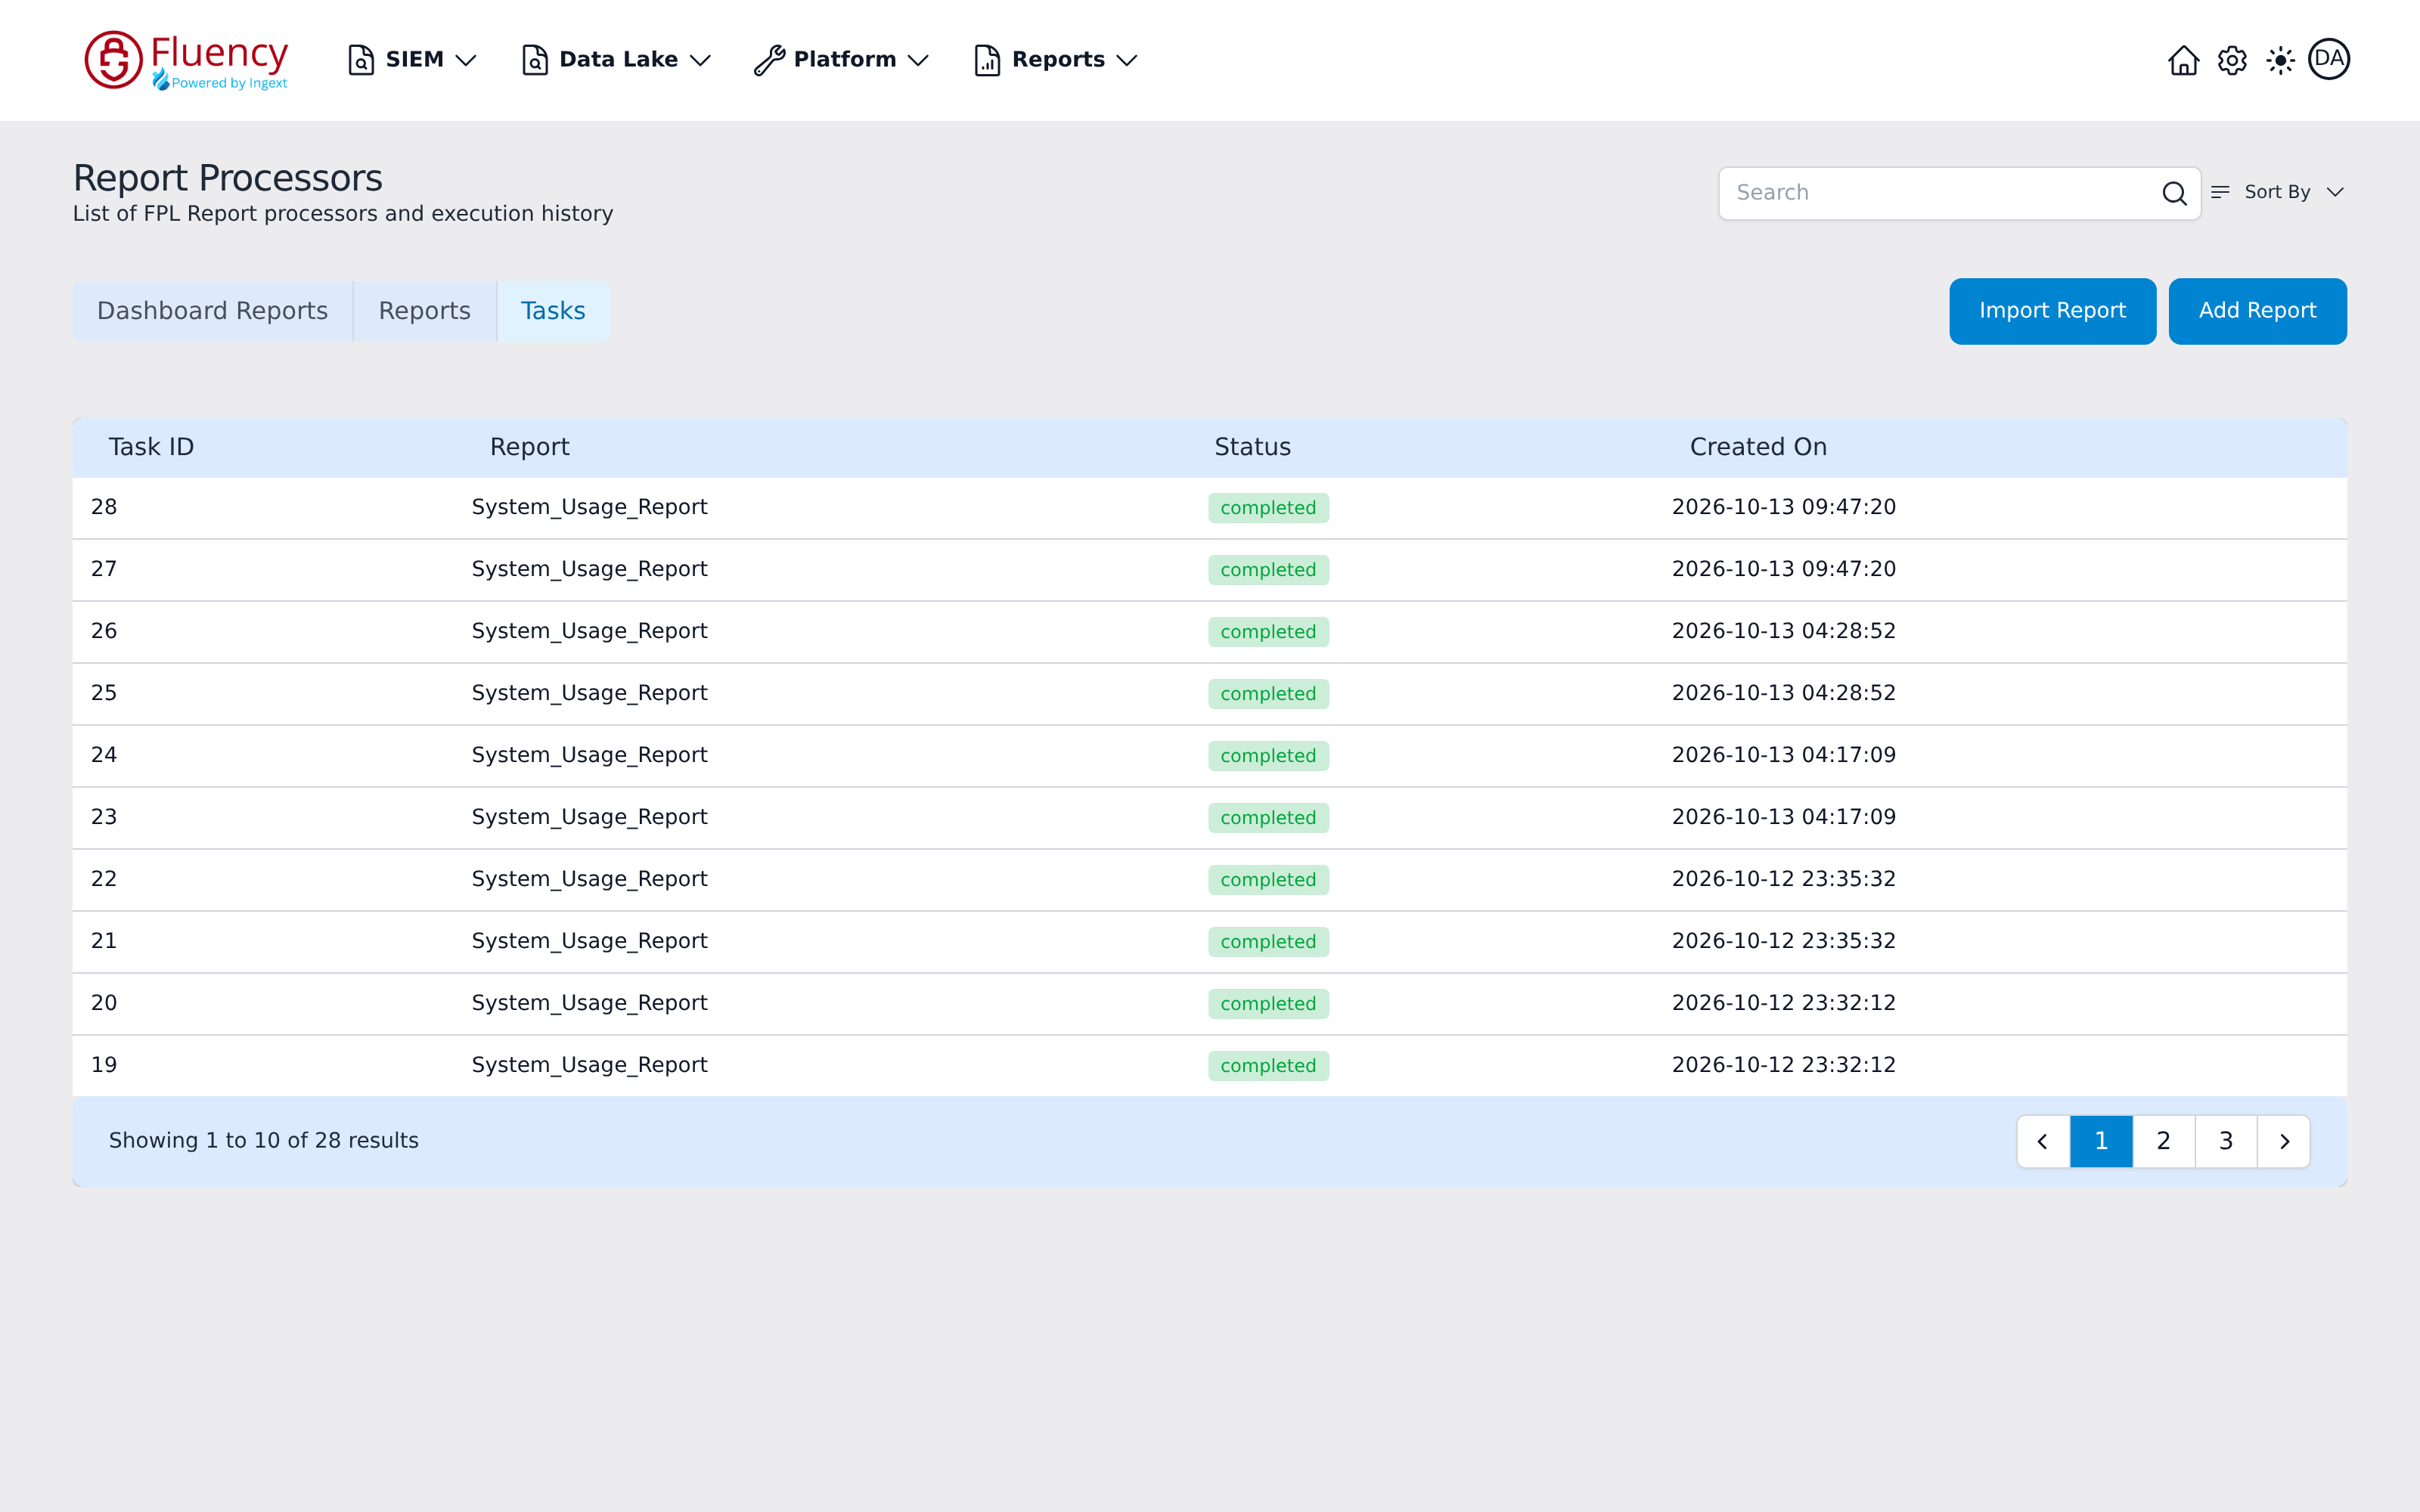The height and width of the screenshot is (1512, 2420).
Task: Open the settings gear icon
Action: point(2232,60)
